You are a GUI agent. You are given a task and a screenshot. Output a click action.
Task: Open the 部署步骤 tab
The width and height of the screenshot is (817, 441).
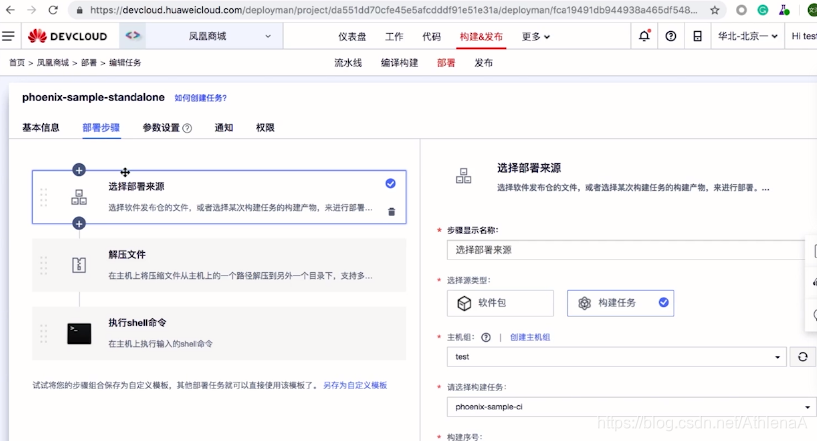[x=101, y=128]
